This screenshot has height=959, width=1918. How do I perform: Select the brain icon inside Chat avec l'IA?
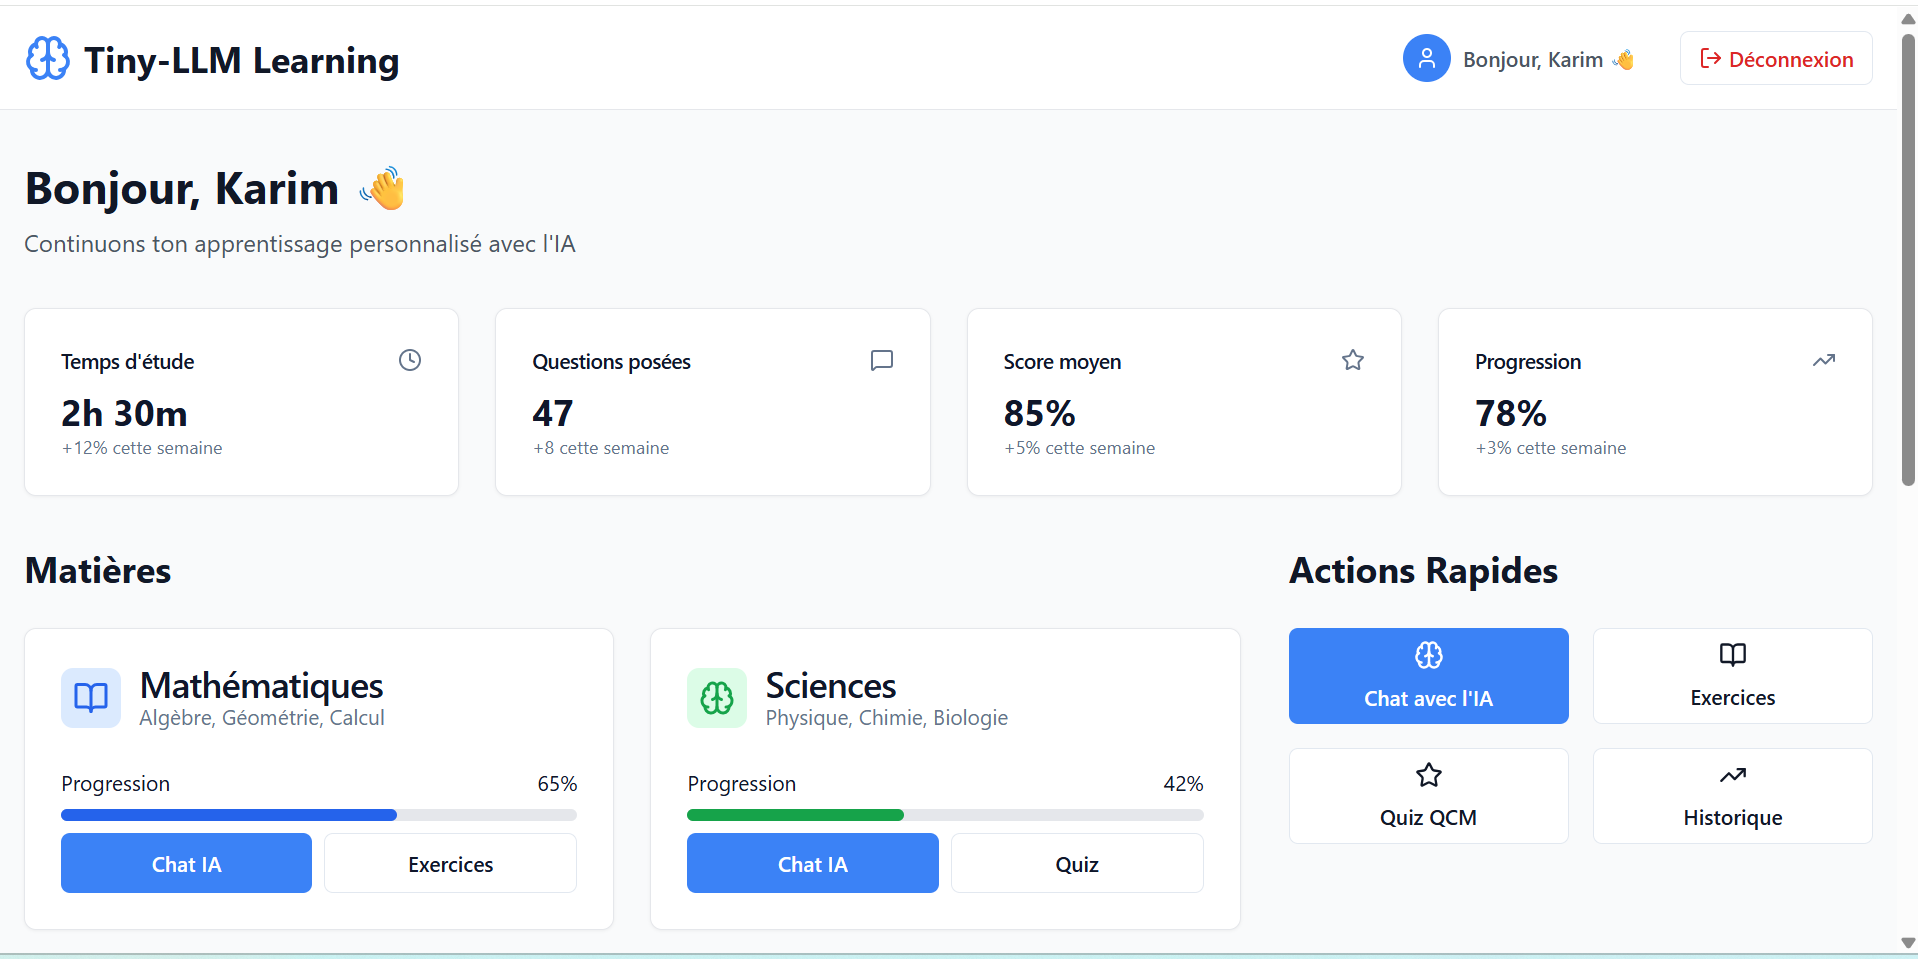[1428, 655]
